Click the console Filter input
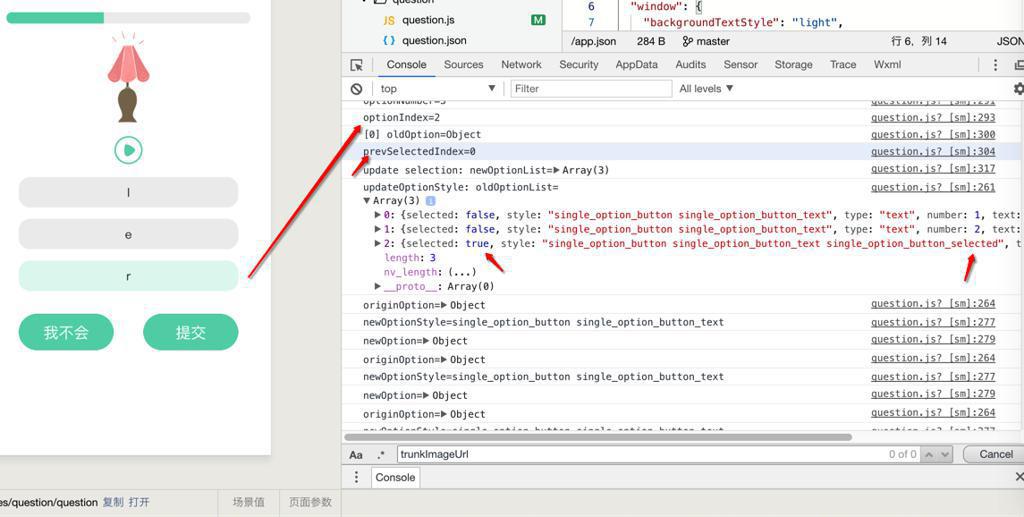This screenshot has height=517, width=1024. [591, 89]
